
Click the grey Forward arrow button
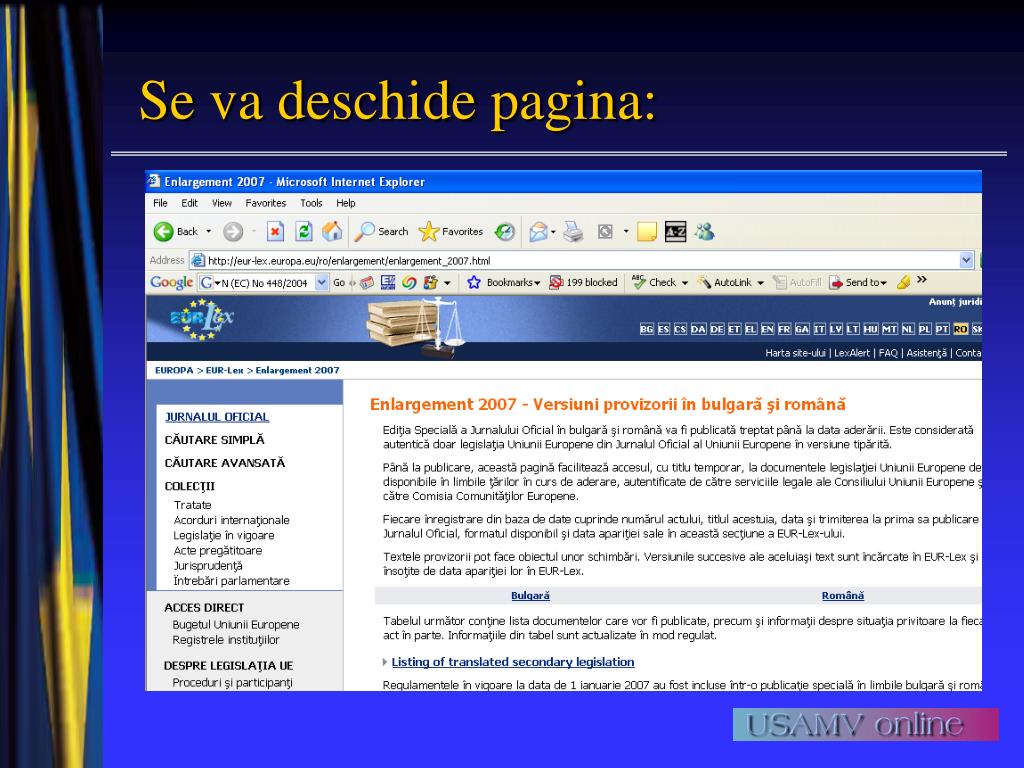(x=233, y=231)
